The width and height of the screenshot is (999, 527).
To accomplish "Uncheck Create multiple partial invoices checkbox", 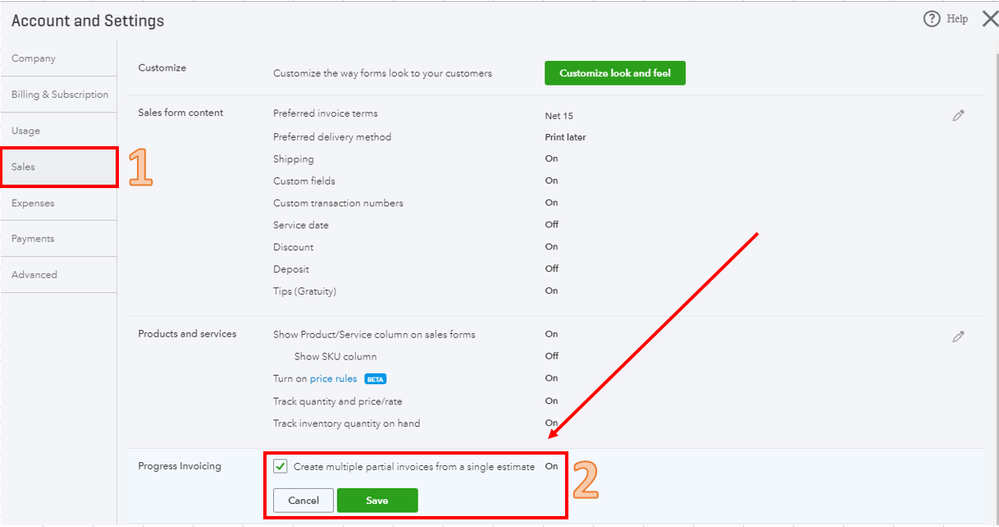I will coord(280,466).
